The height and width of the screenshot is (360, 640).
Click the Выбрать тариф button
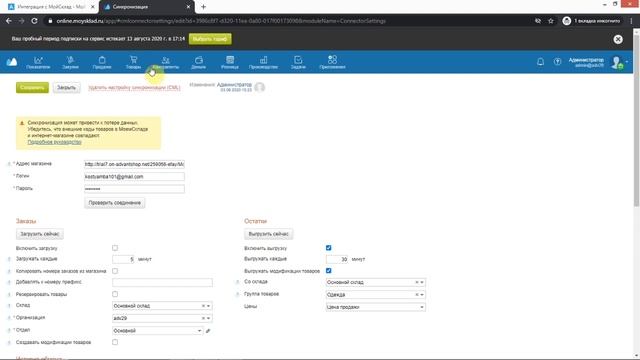click(210, 39)
